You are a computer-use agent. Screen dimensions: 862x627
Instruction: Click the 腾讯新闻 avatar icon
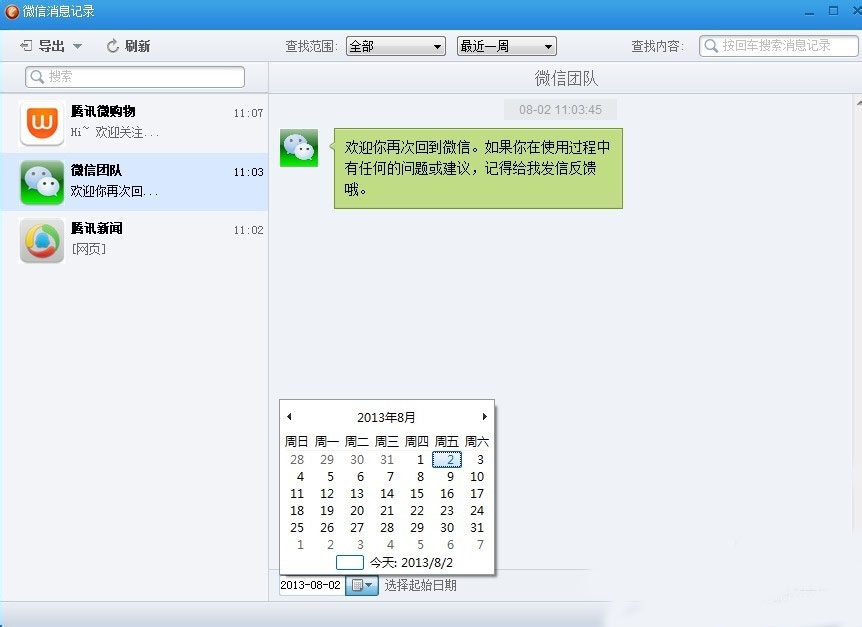click(42, 240)
